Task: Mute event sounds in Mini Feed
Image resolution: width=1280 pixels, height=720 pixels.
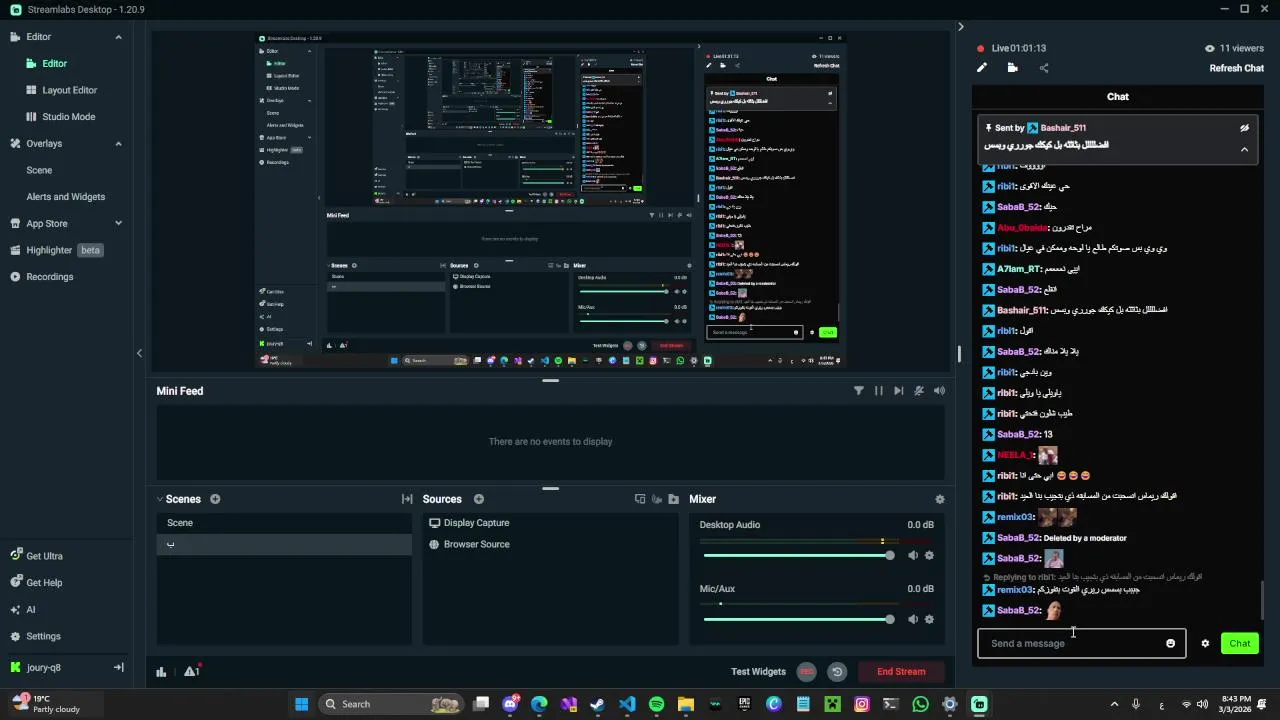Action: coord(939,391)
